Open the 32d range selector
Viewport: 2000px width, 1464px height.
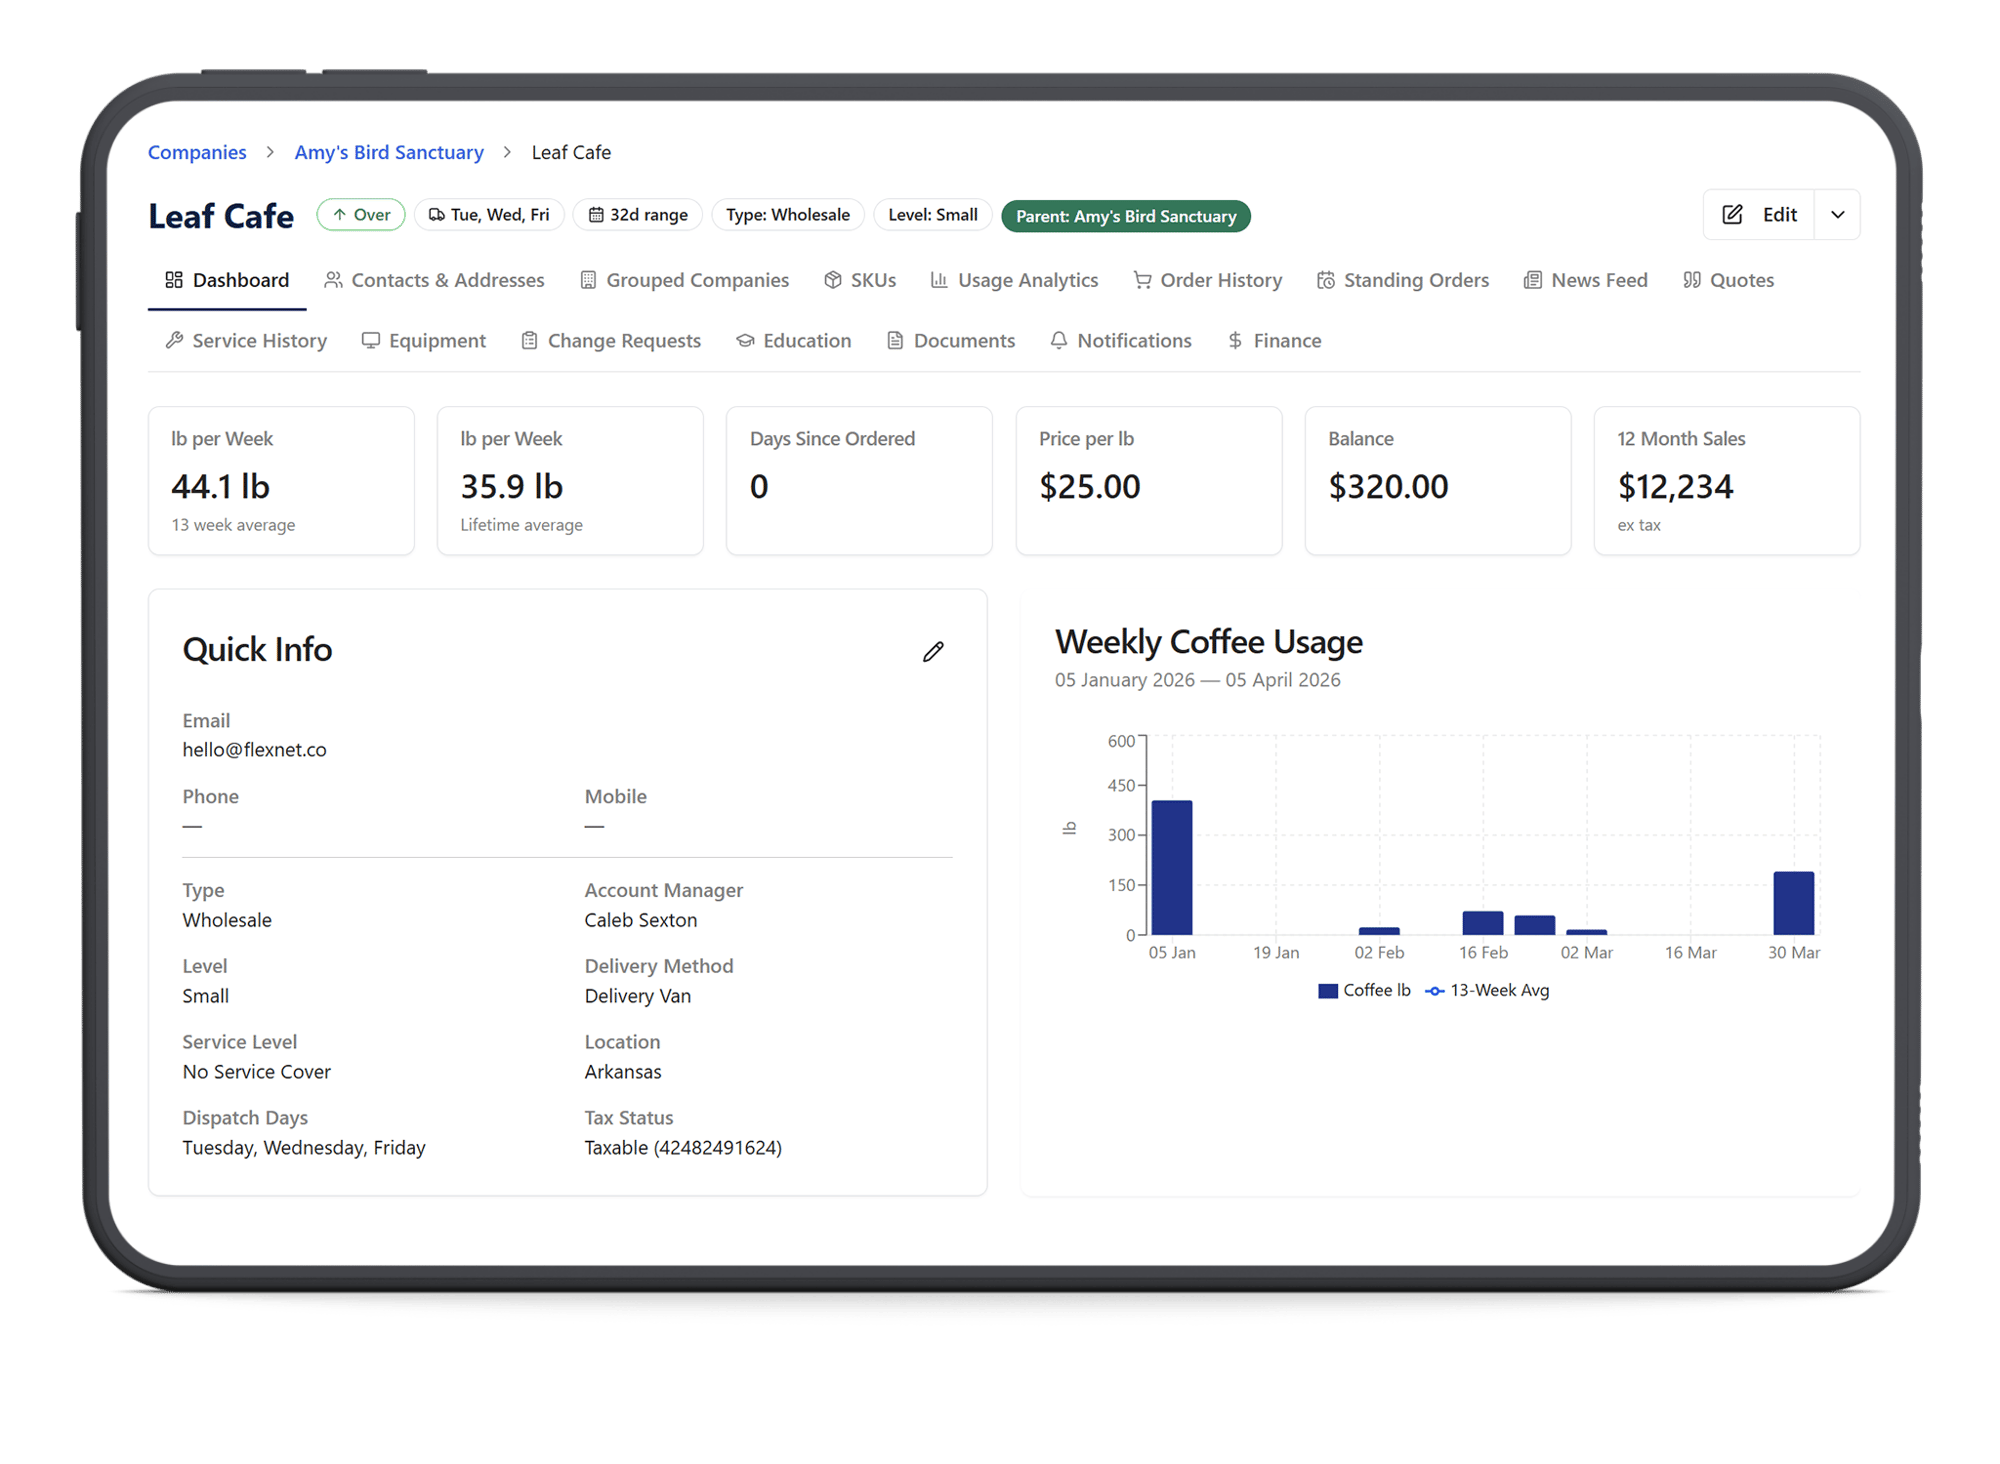click(637, 214)
